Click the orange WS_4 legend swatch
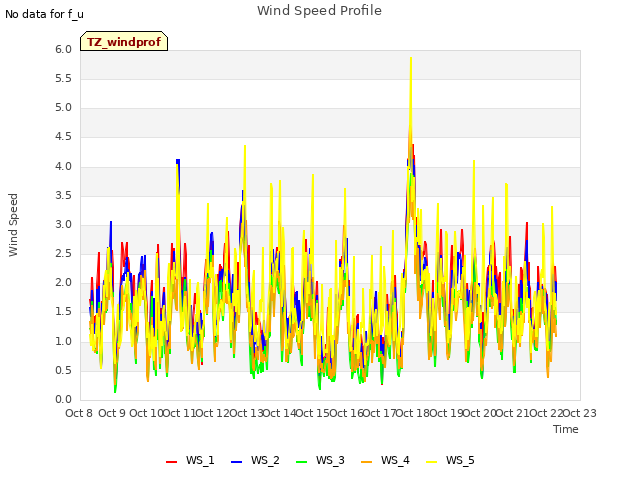Viewport: 640px width, 480px height. coord(367,461)
